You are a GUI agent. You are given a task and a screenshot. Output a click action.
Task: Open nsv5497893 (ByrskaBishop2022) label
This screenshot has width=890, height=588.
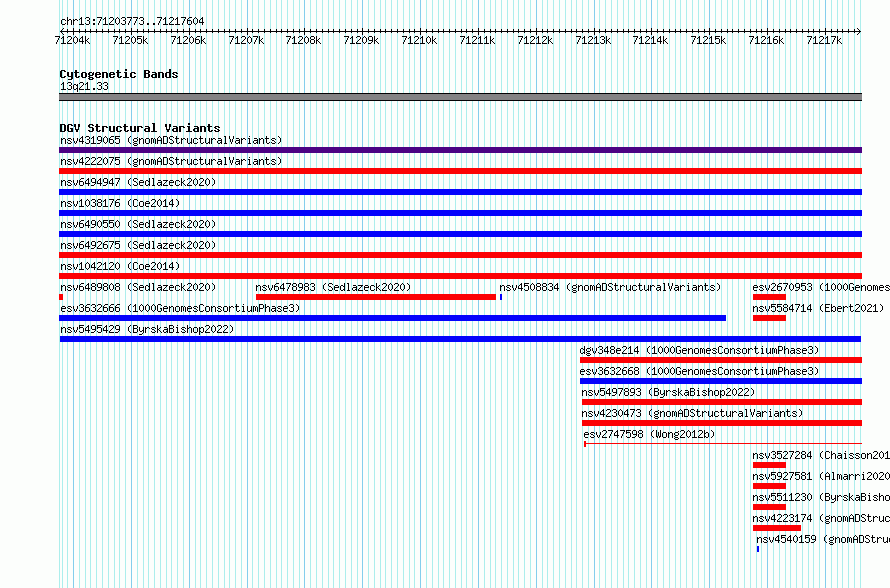(x=668, y=392)
